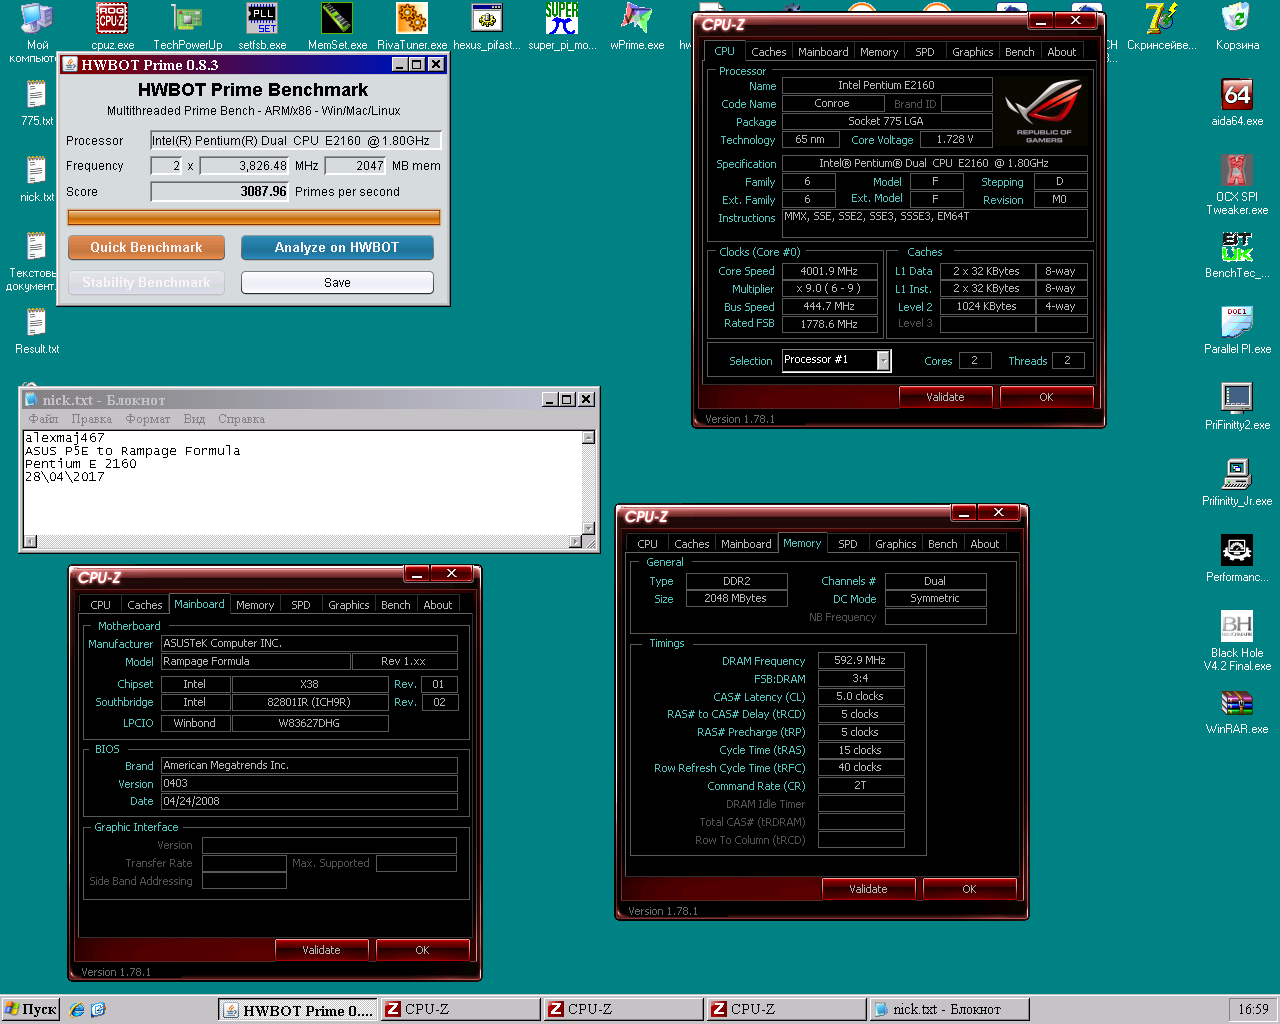Click Core Speed value 4001.9 MHz
Image resolution: width=1280 pixels, height=1024 pixels.
tap(829, 271)
